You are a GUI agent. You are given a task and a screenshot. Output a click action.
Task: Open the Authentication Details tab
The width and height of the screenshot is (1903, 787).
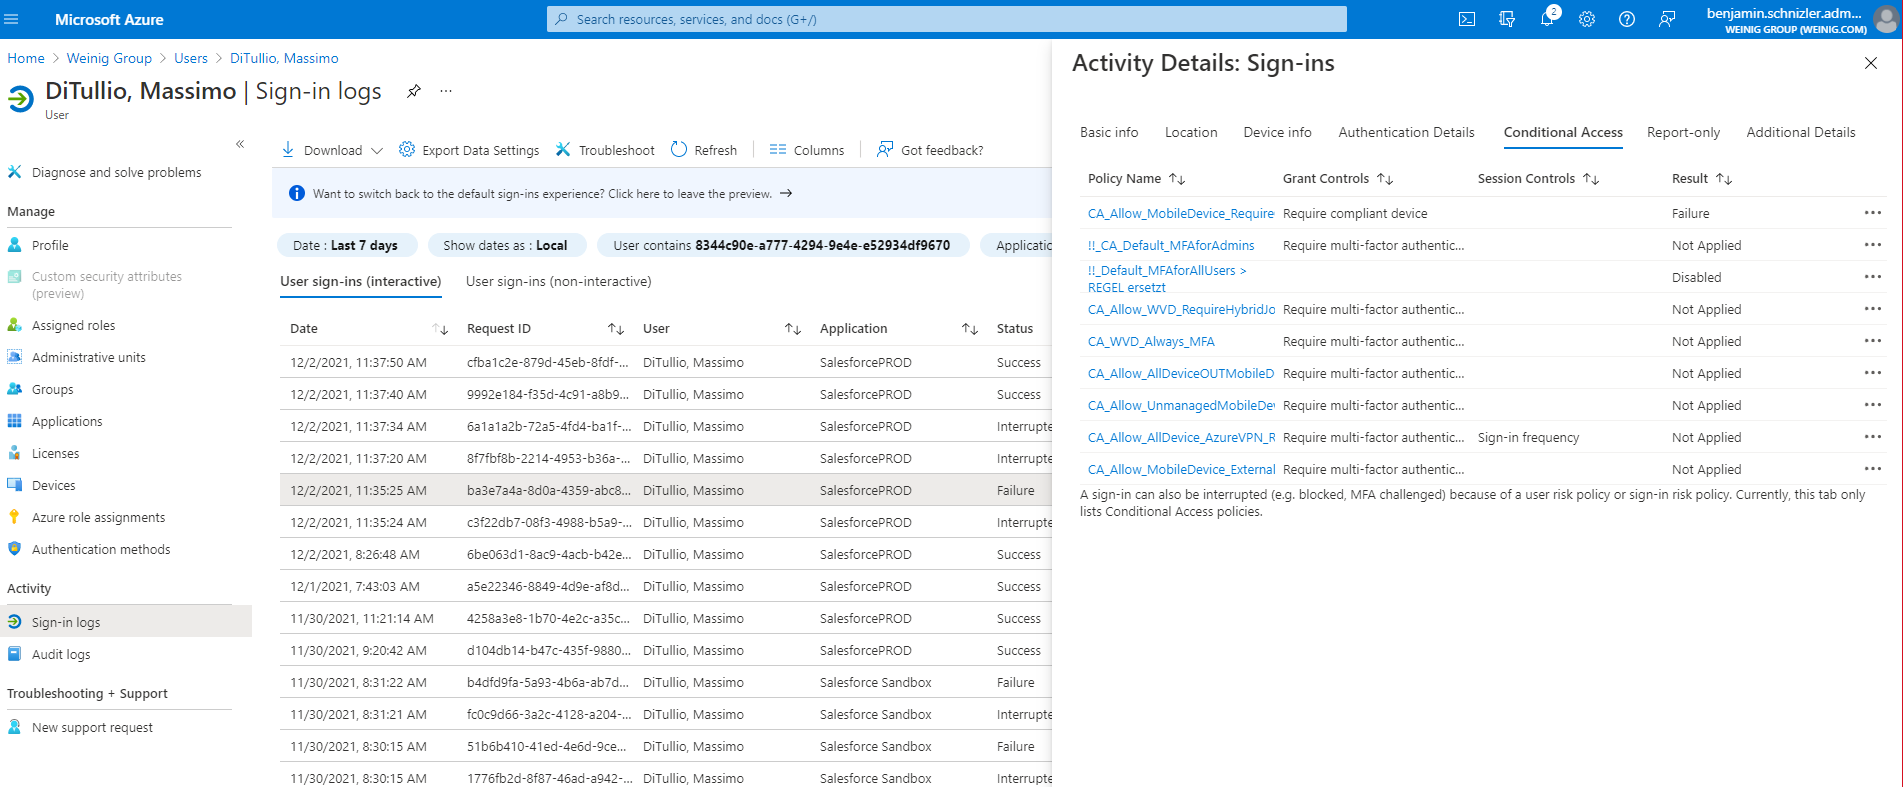[1406, 132]
